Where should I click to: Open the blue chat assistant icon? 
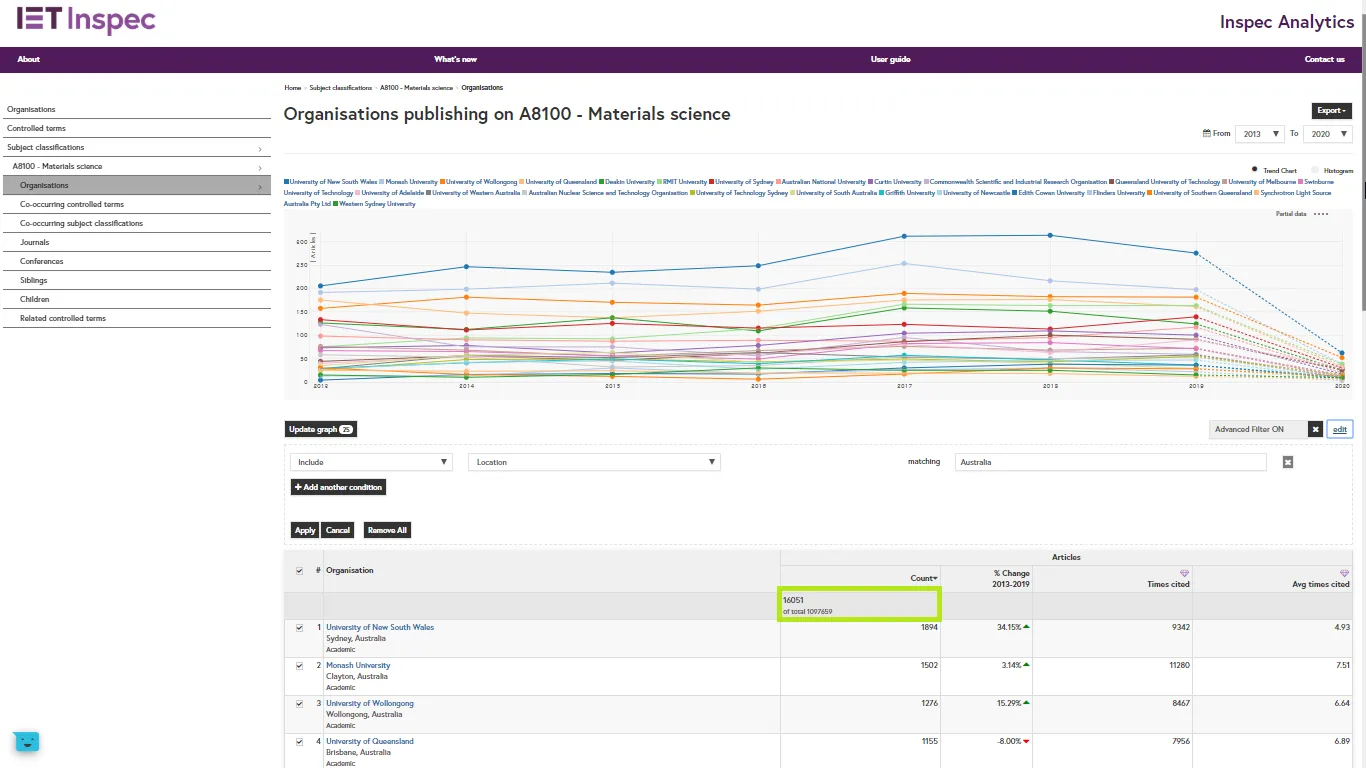click(x=26, y=741)
